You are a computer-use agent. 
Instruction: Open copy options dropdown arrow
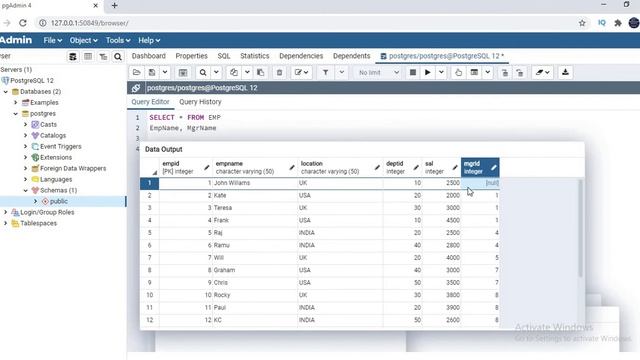click(247, 73)
